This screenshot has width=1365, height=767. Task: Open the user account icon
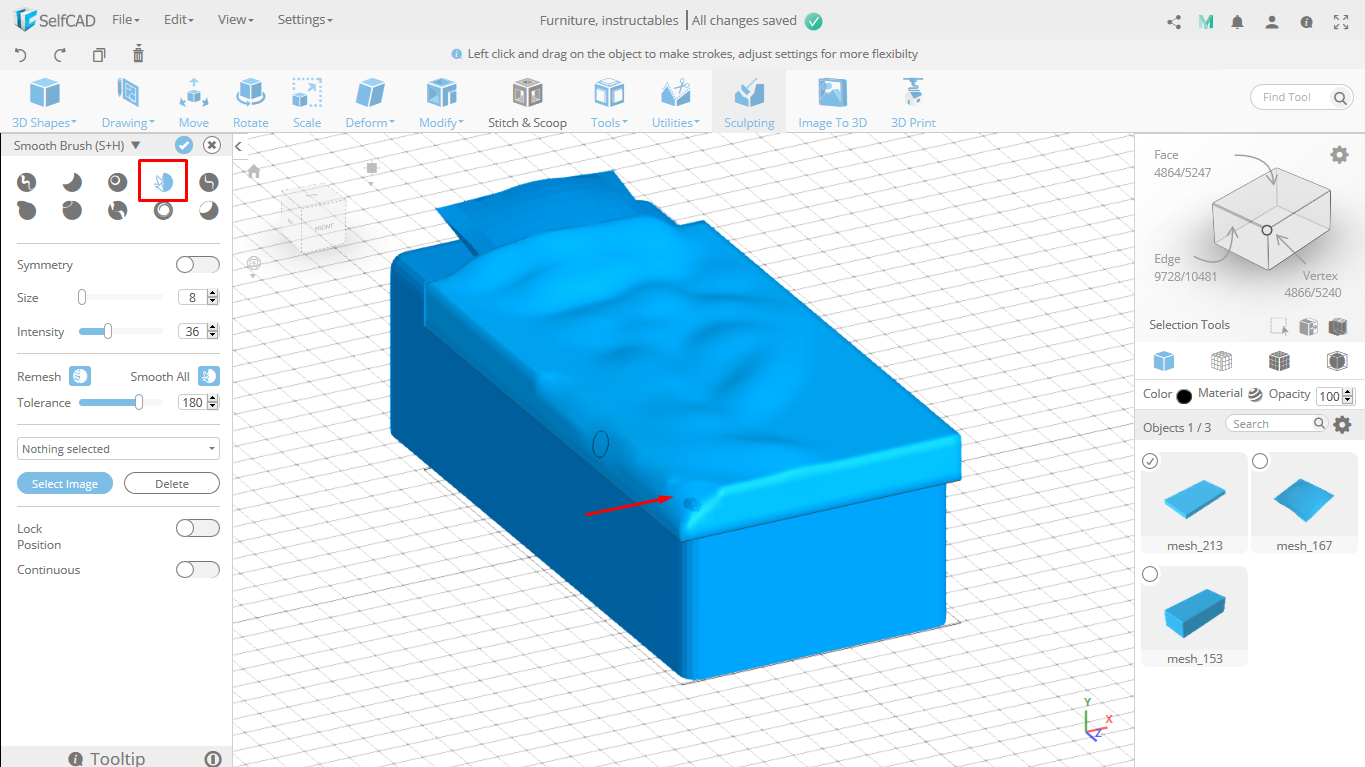(1271, 21)
